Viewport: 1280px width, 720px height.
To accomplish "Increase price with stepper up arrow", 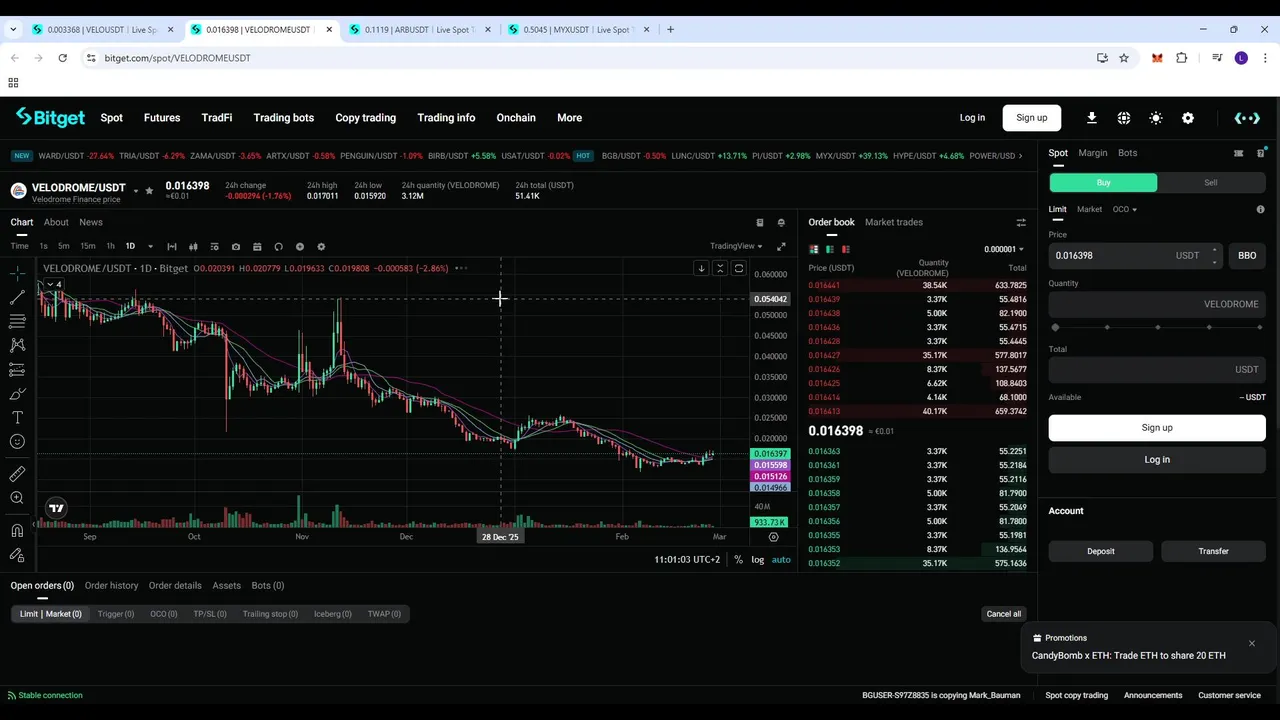I will [x=1215, y=250].
